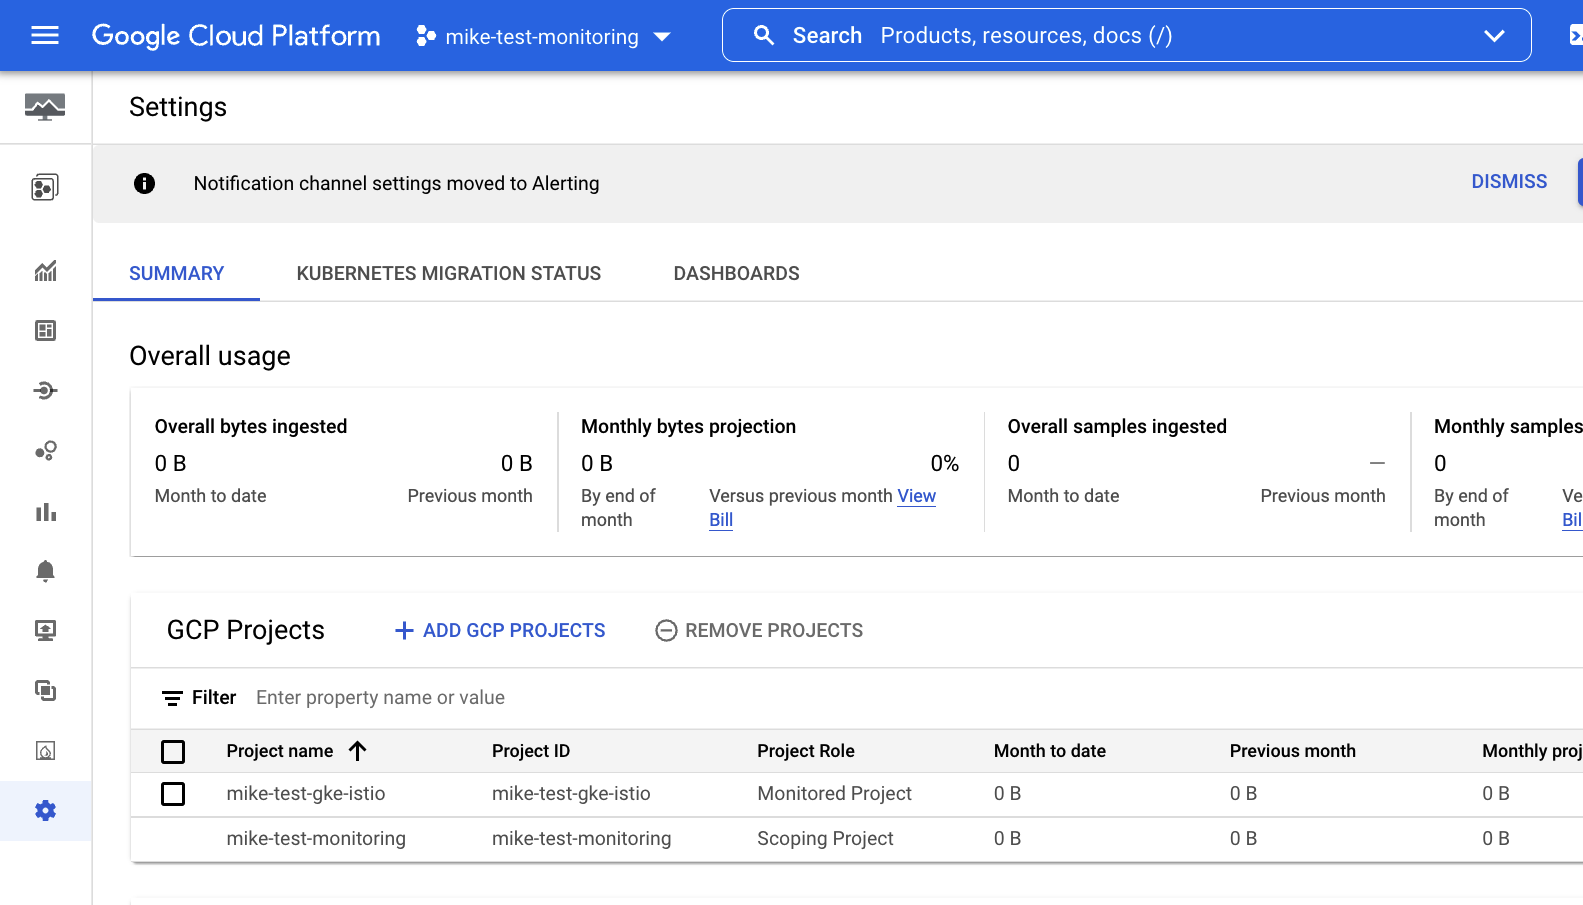Click the Previous month column header

click(1293, 751)
